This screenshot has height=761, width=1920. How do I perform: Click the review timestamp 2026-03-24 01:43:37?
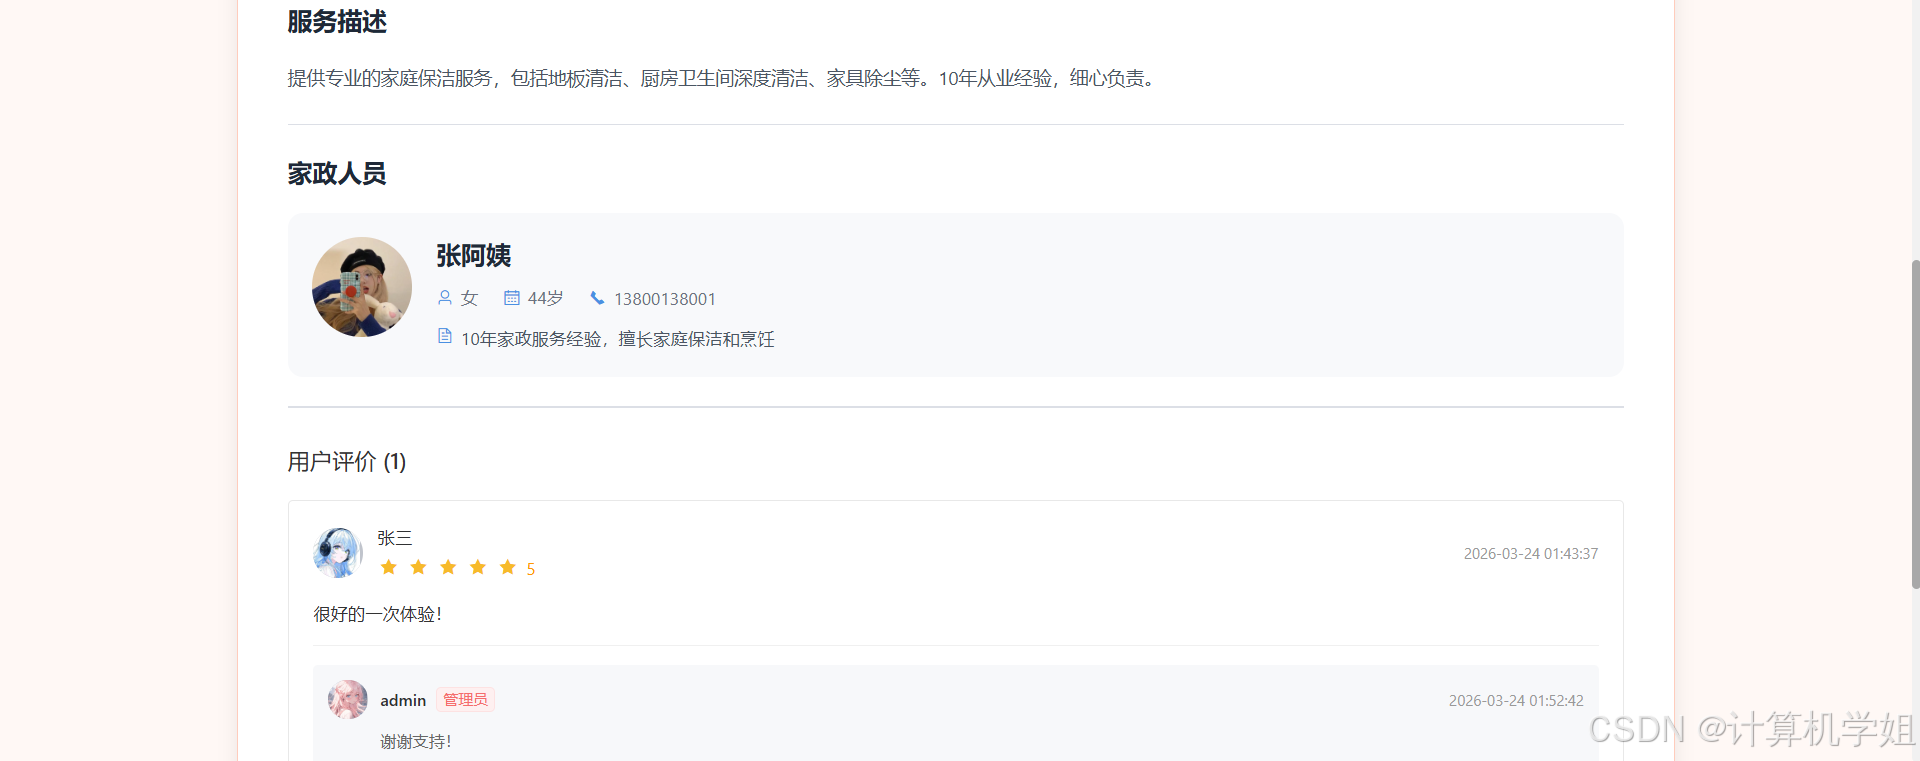(x=1531, y=554)
